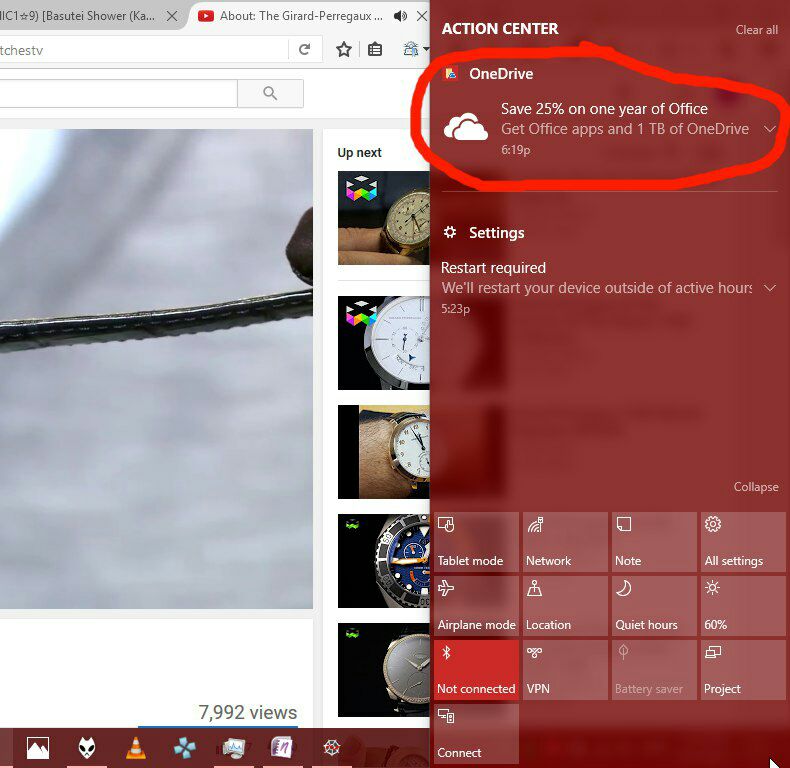Open the Project quick action
The height and width of the screenshot is (768, 790).
tap(743, 670)
